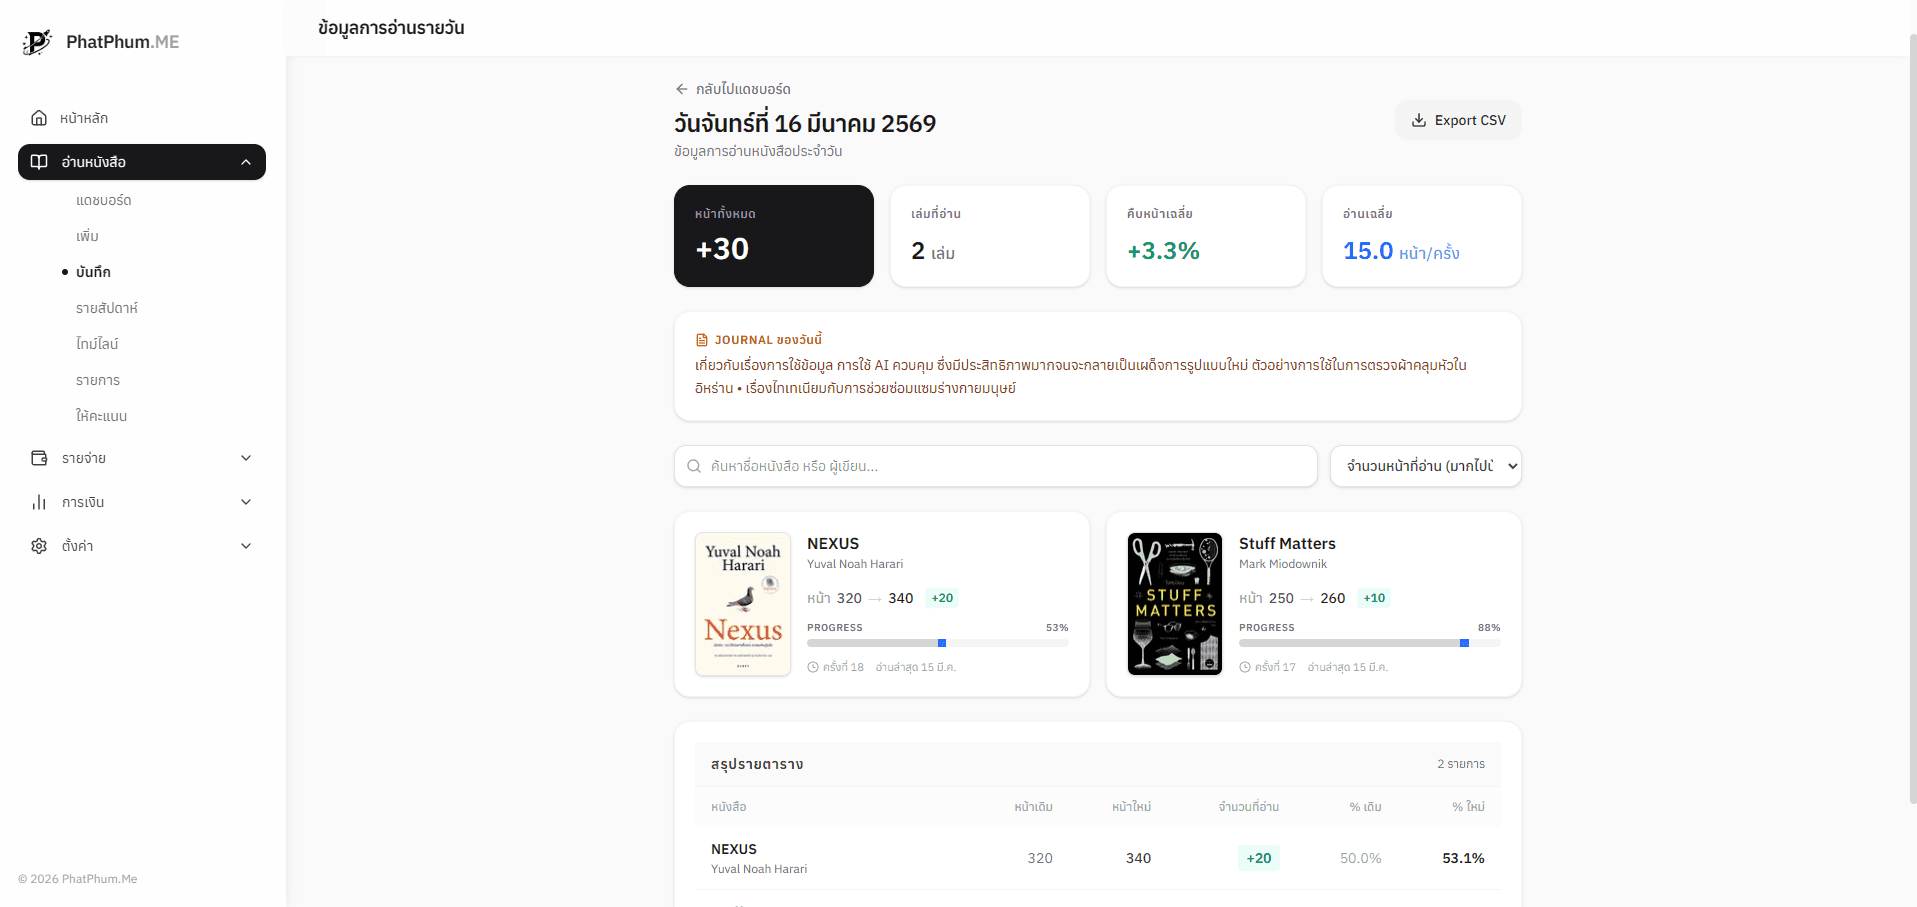Open the sort by pages-read dropdown
Screen dimensions: 1917x907
pyautogui.click(x=1425, y=466)
